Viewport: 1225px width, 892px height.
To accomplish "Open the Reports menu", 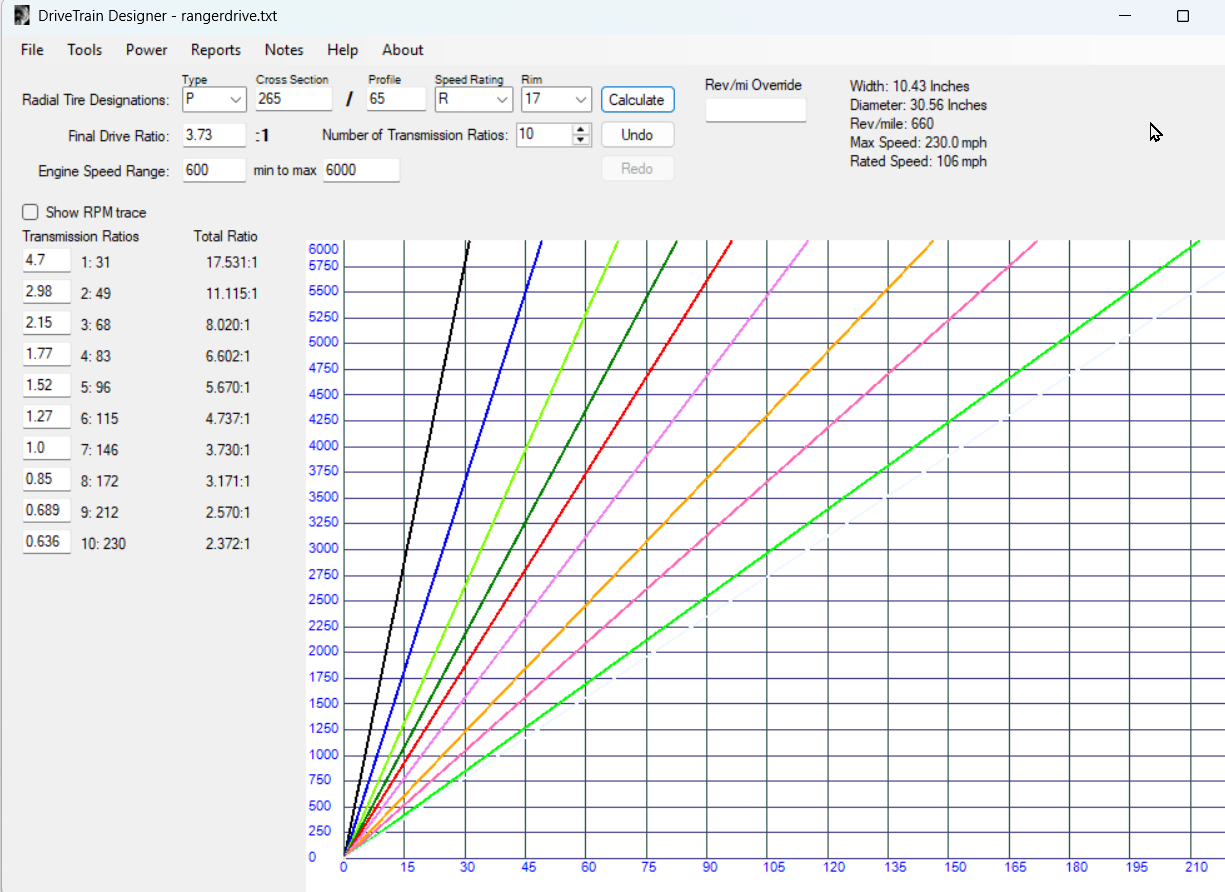I will (x=216, y=50).
